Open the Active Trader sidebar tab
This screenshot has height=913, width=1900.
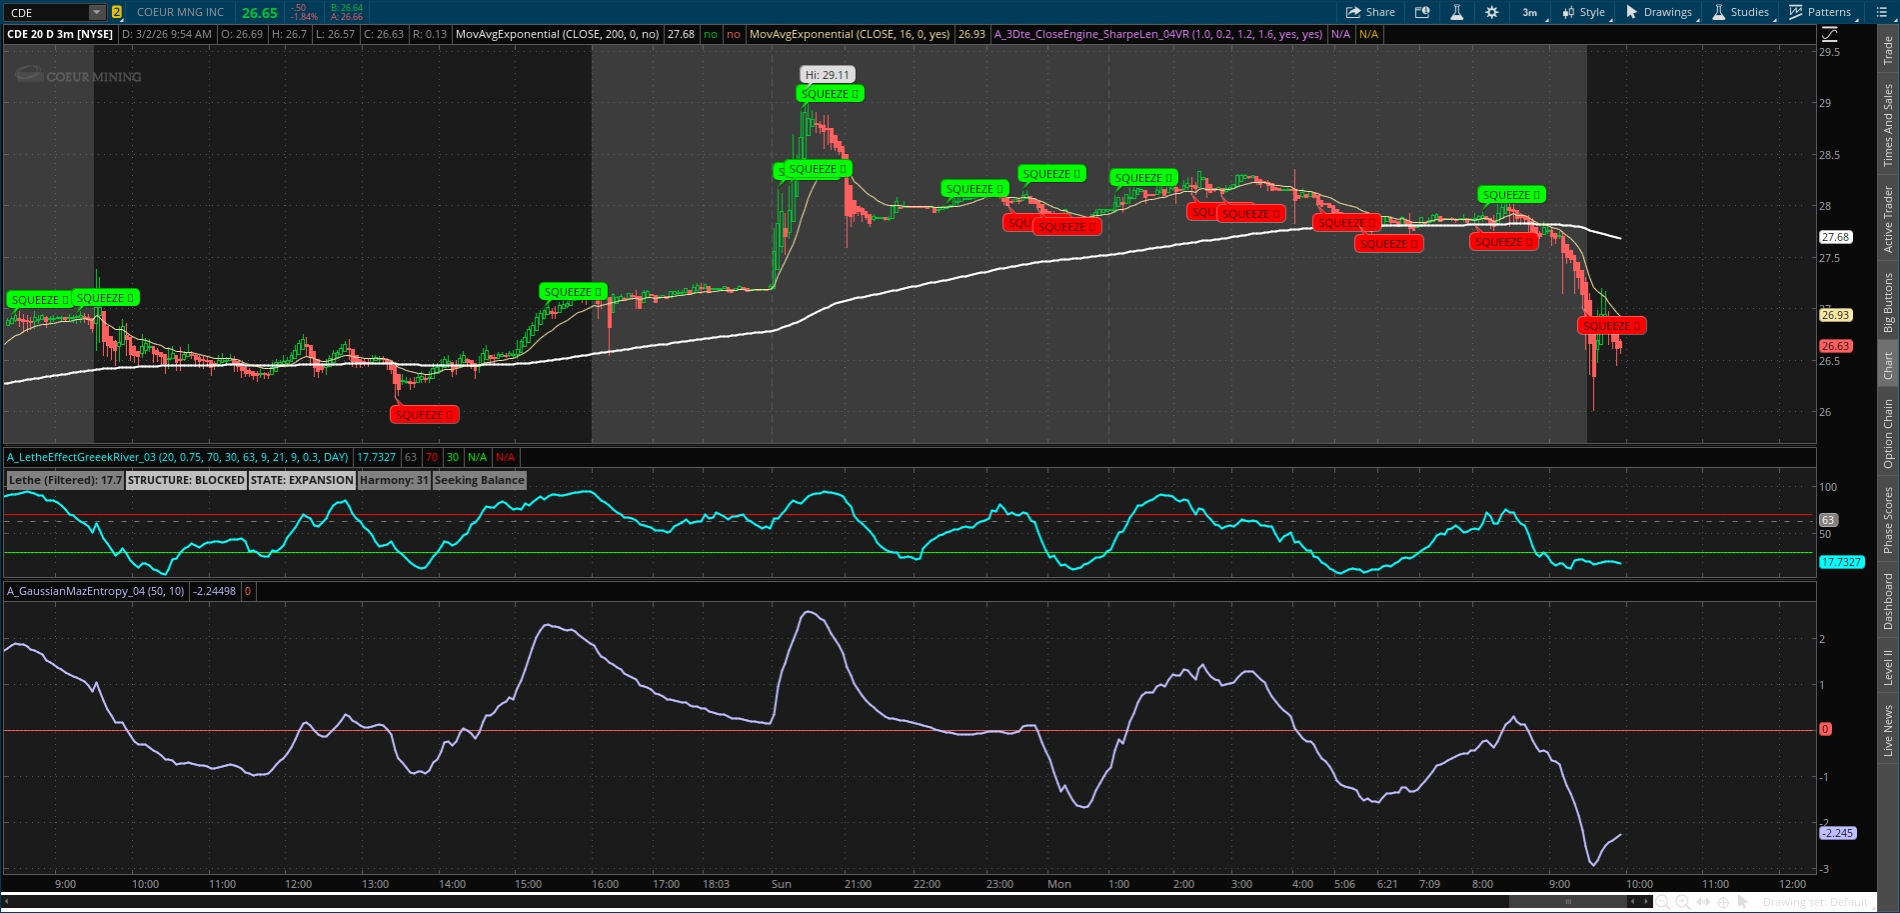[x=1888, y=218]
